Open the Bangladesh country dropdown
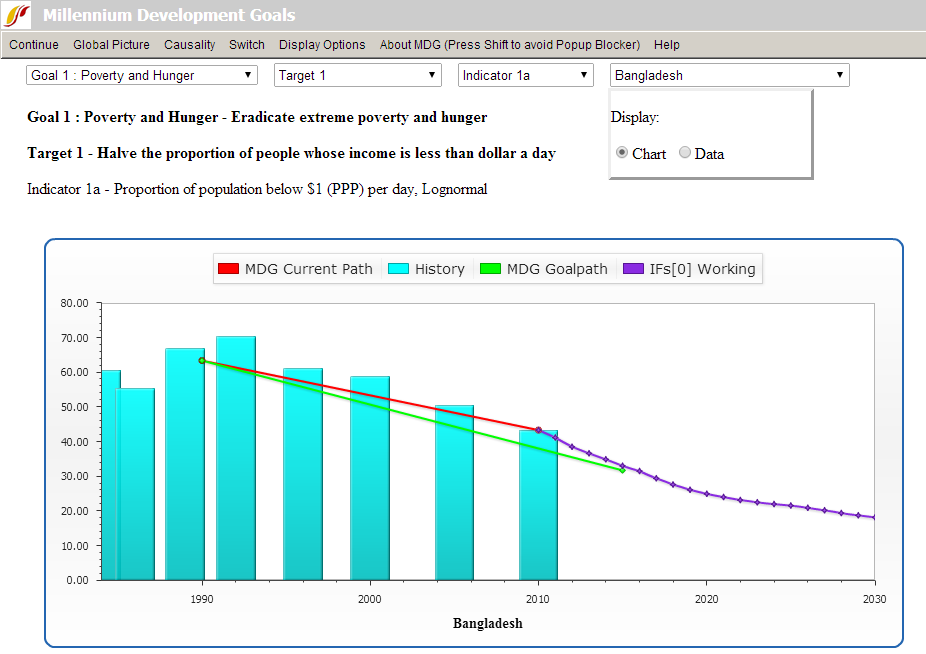 pyautogui.click(x=729, y=75)
